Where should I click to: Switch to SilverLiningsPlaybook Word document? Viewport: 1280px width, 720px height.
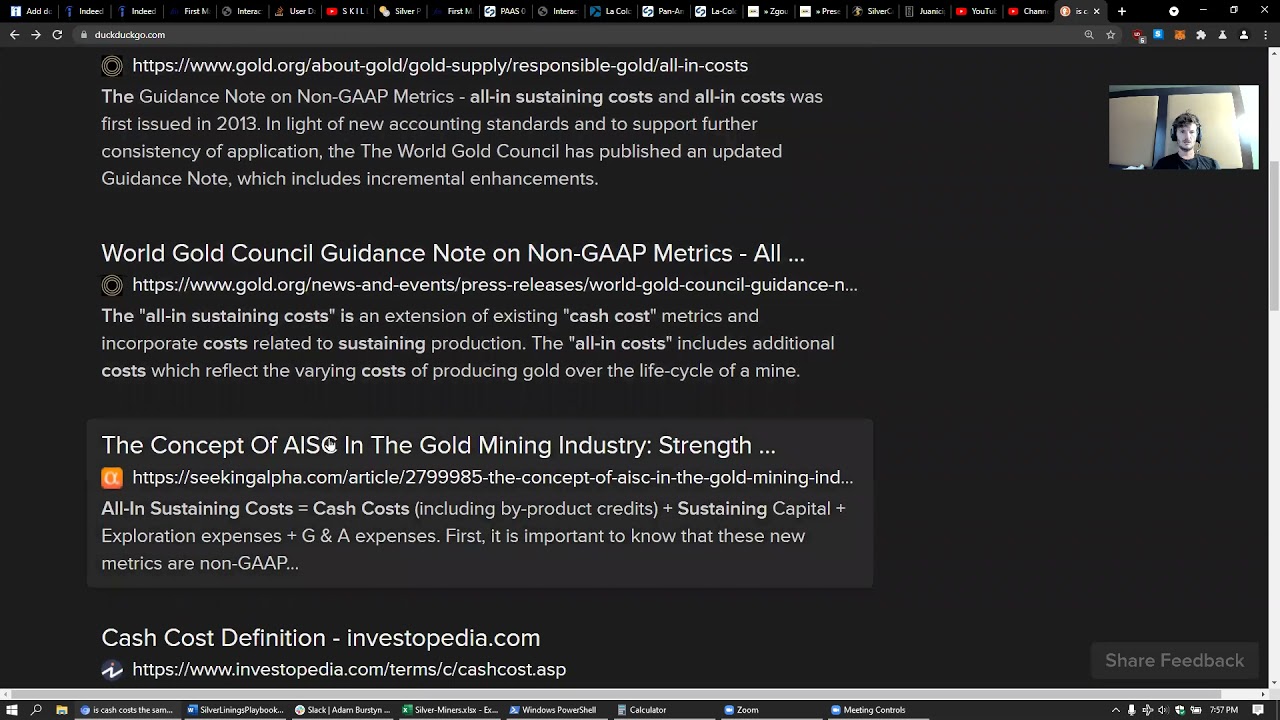click(236, 710)
